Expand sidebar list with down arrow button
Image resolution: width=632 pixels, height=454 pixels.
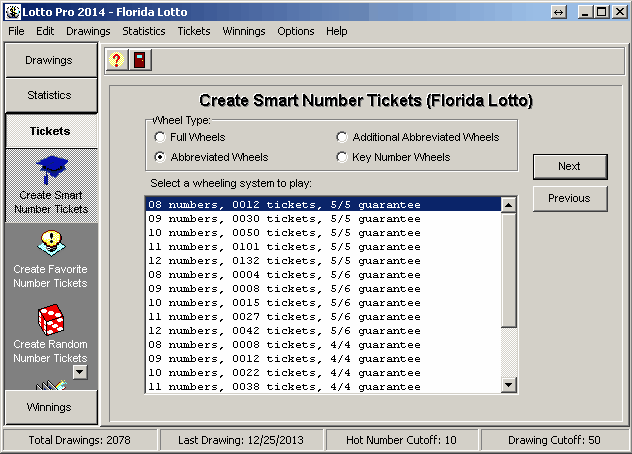[80, 372]
